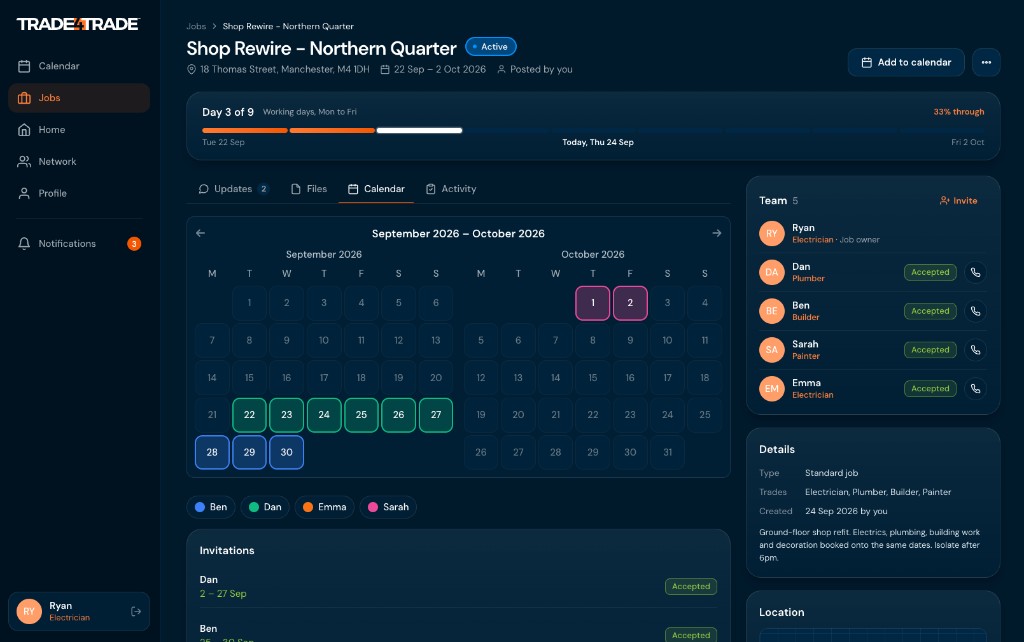Click the Standard job type value
The image size is (1024, 642).
click(x=831, y=473)
